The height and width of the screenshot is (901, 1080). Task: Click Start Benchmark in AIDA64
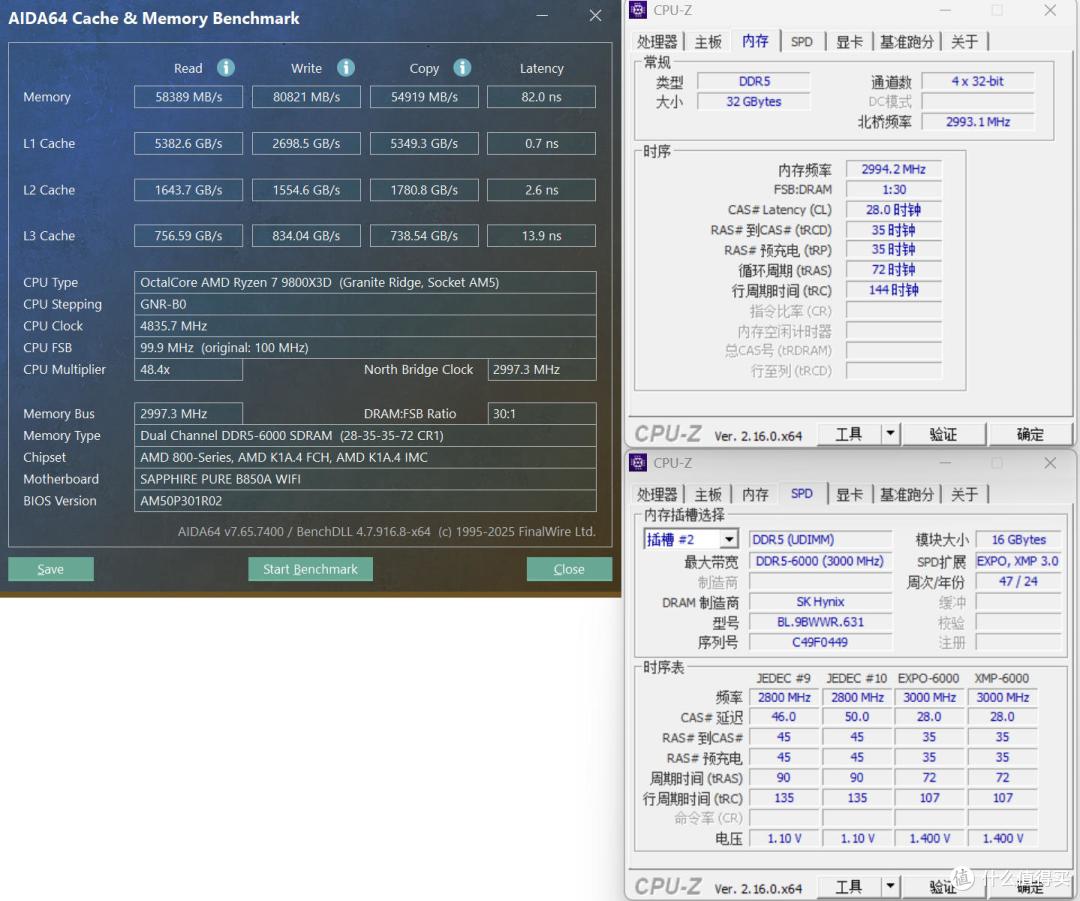tap(311, 569)
